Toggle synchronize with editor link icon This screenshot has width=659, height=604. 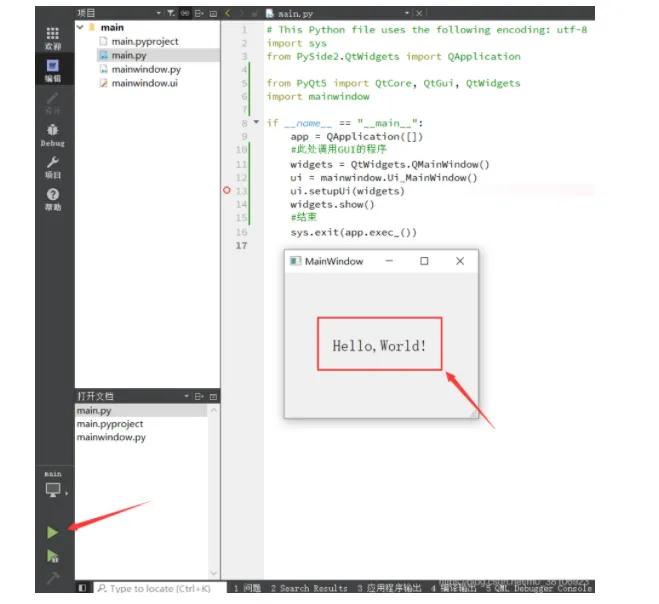point(185,13)
